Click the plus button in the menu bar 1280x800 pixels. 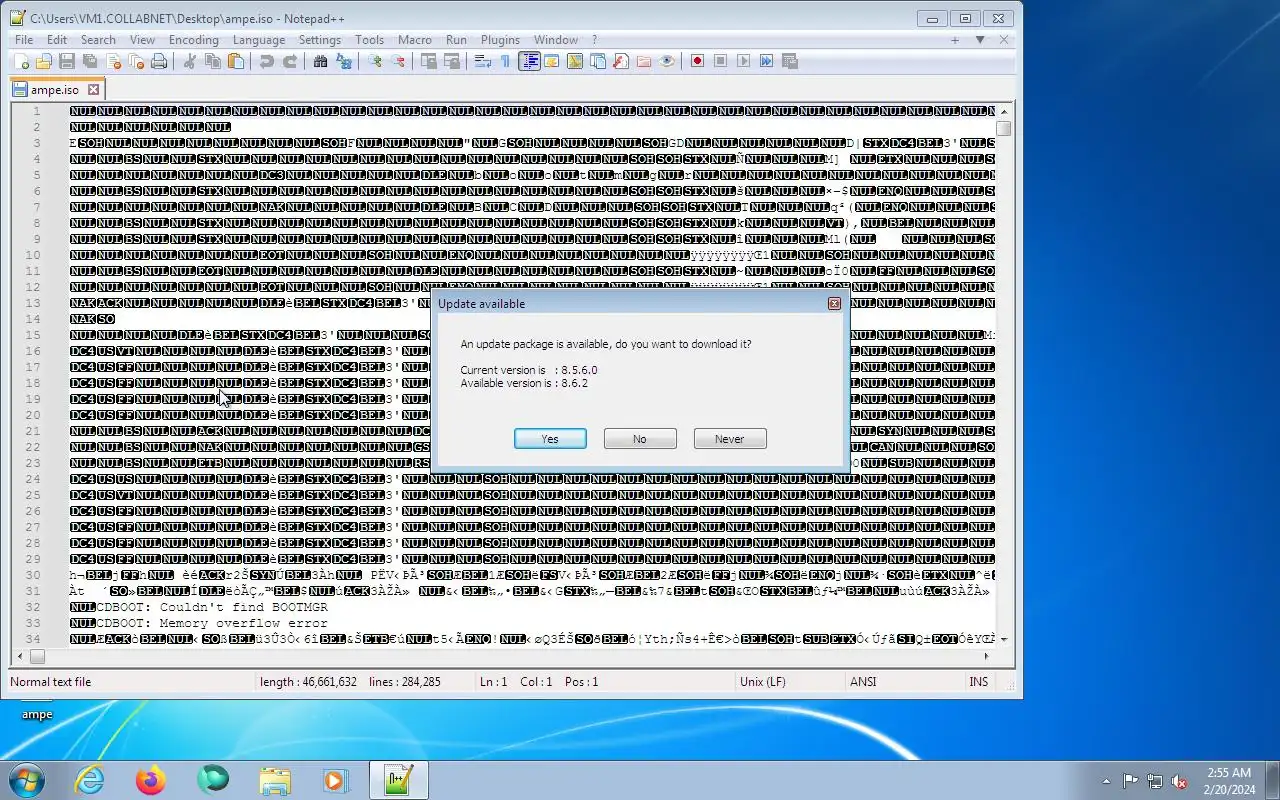pos(955,40)
